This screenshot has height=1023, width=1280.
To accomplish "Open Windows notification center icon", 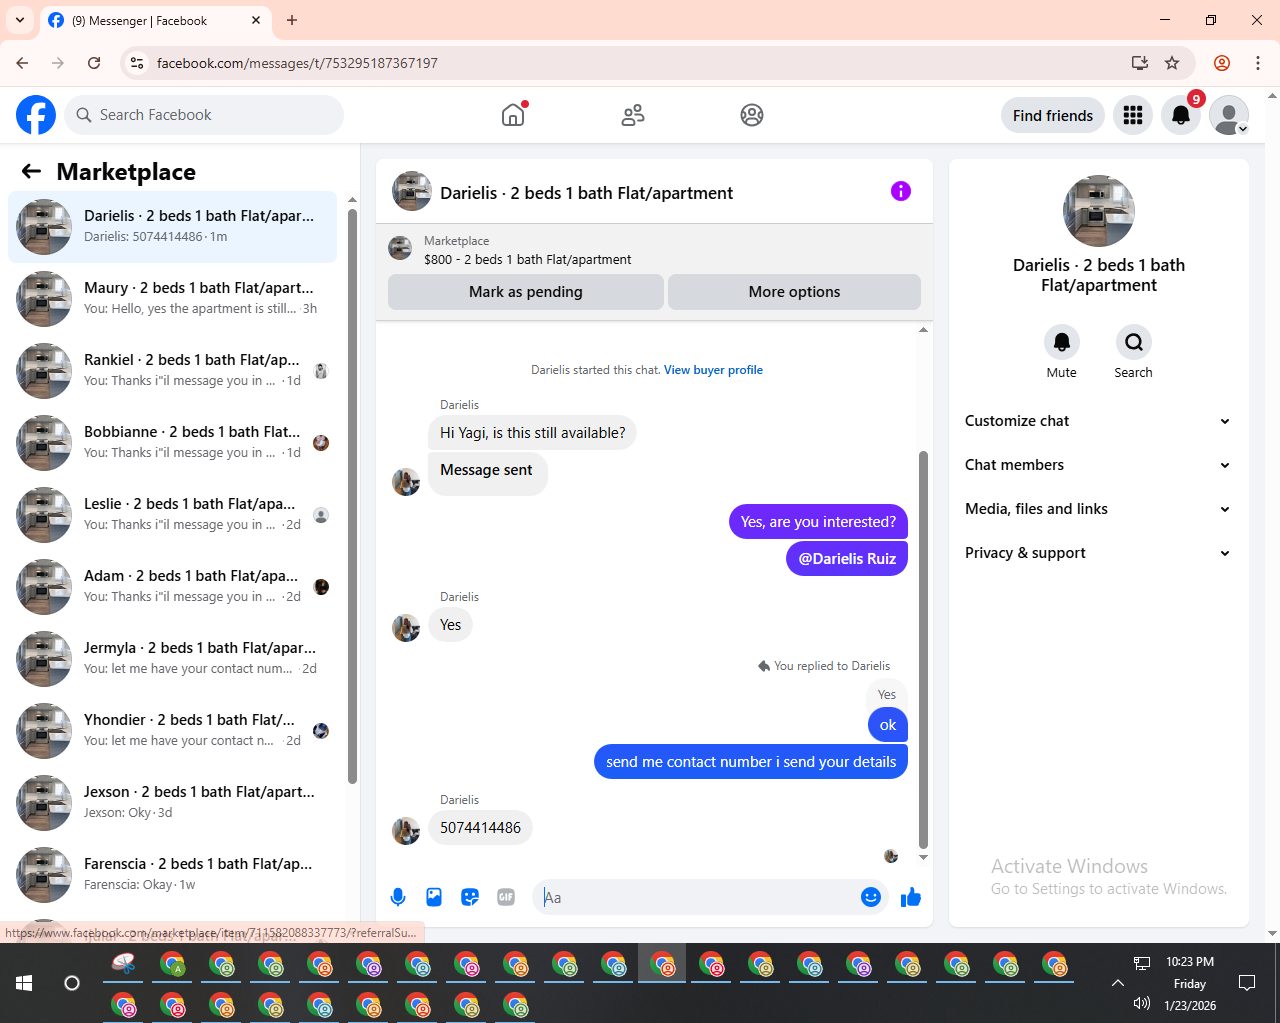I will click(1247, 983).
